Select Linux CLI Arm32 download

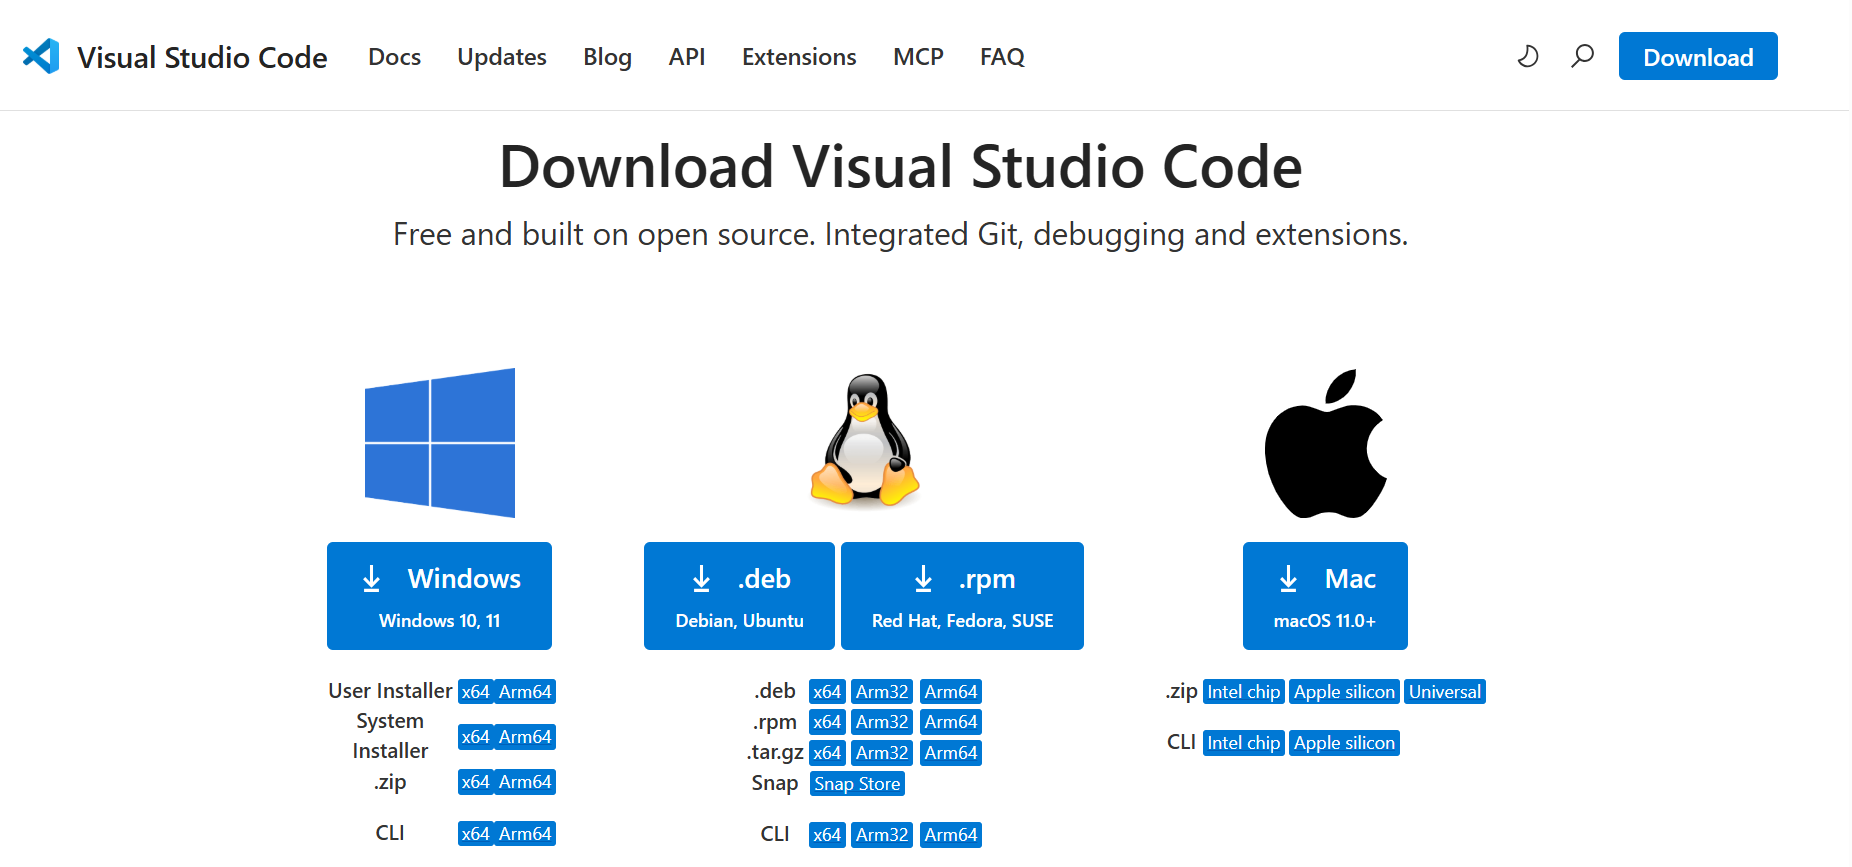coord(882,835)
